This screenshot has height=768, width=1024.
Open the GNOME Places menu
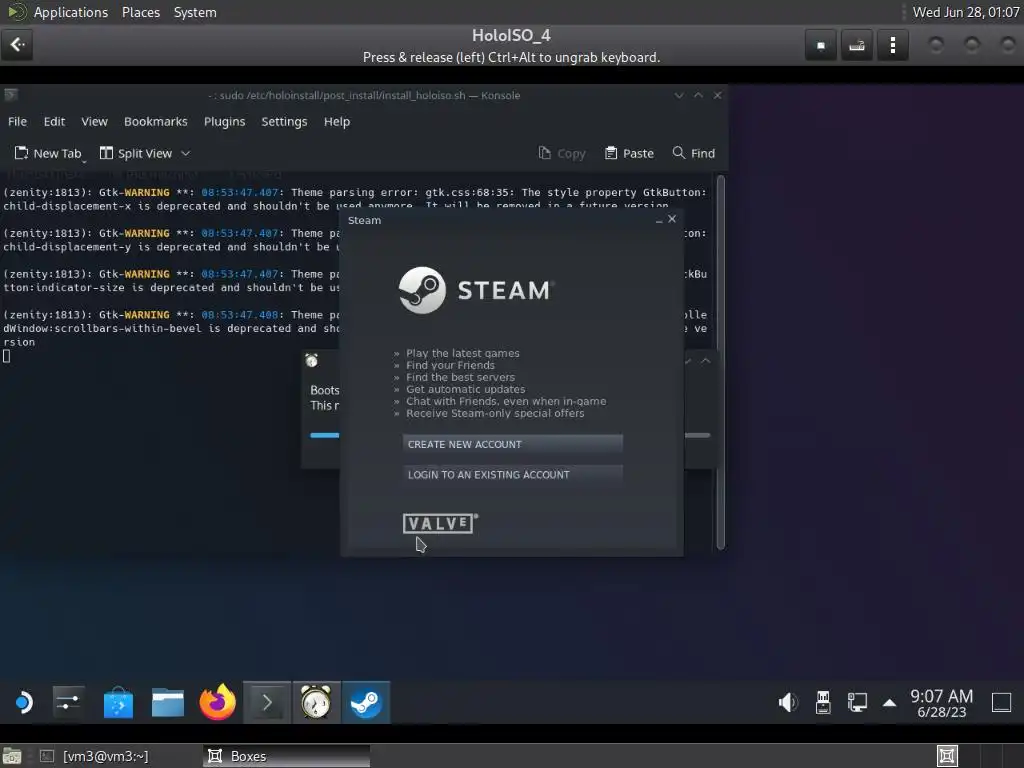pos(141,12)
